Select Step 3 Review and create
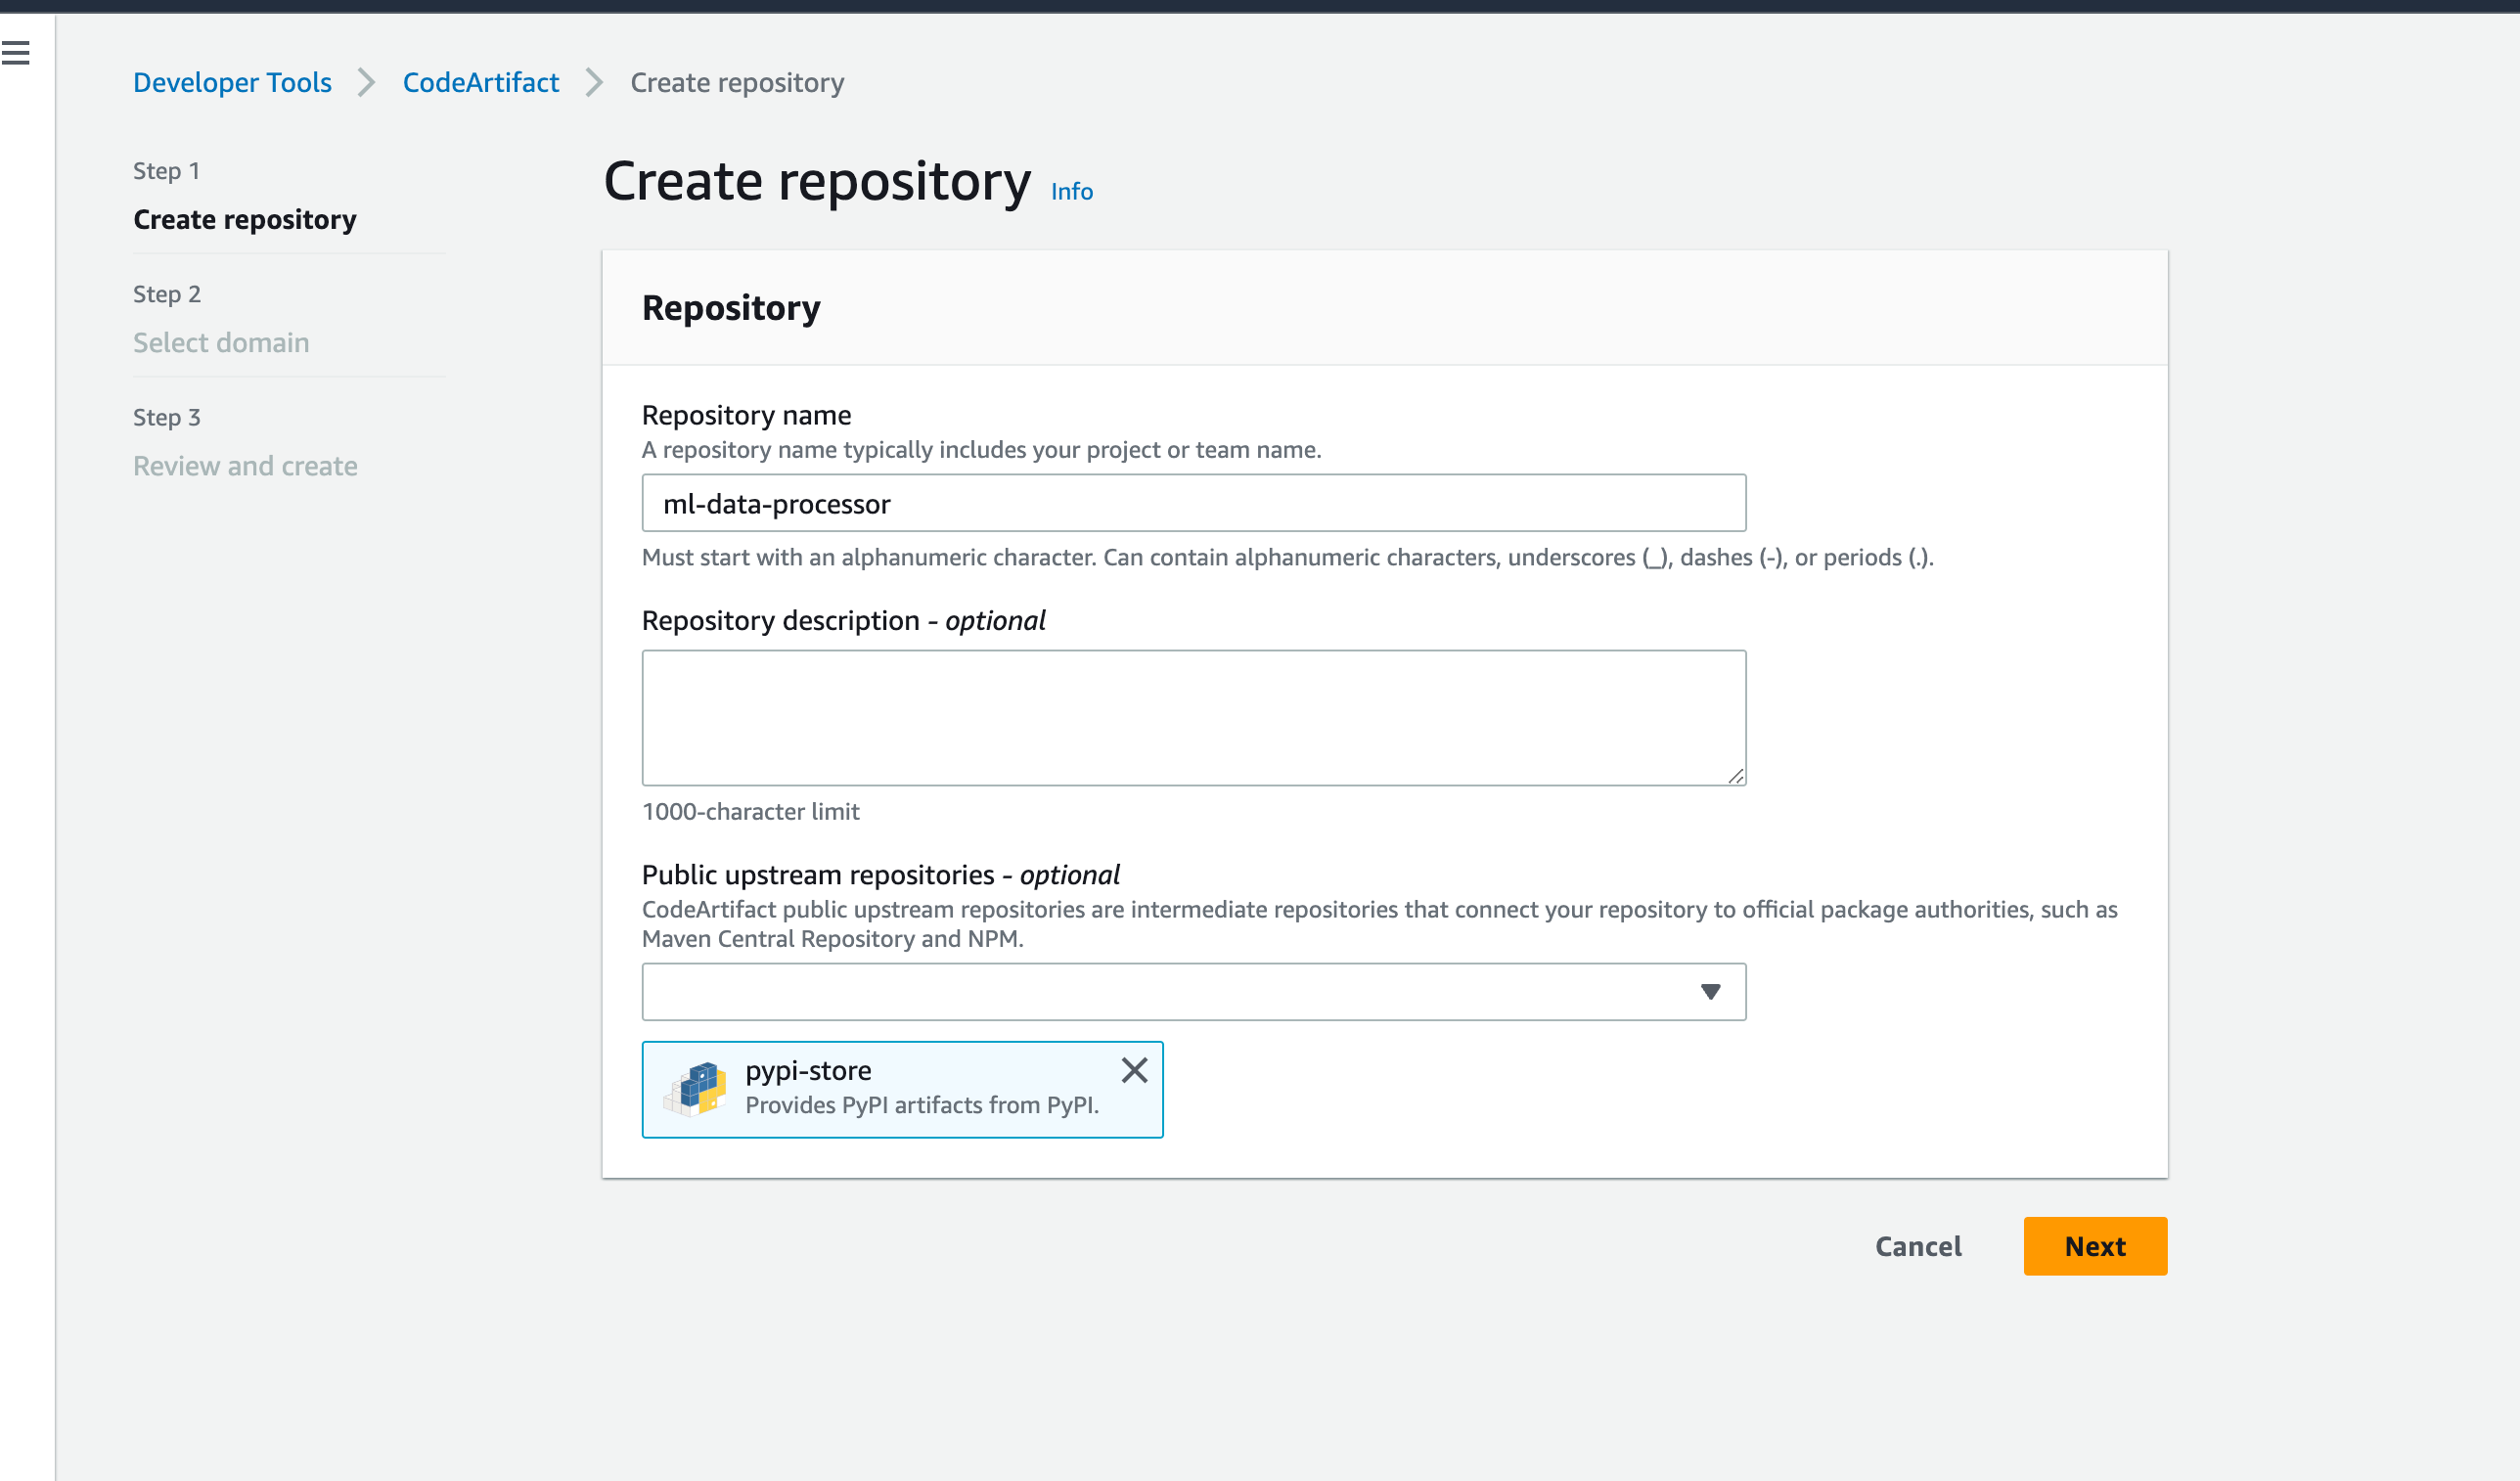This screenshot has width=2520, height=1481. coord(245,466)
